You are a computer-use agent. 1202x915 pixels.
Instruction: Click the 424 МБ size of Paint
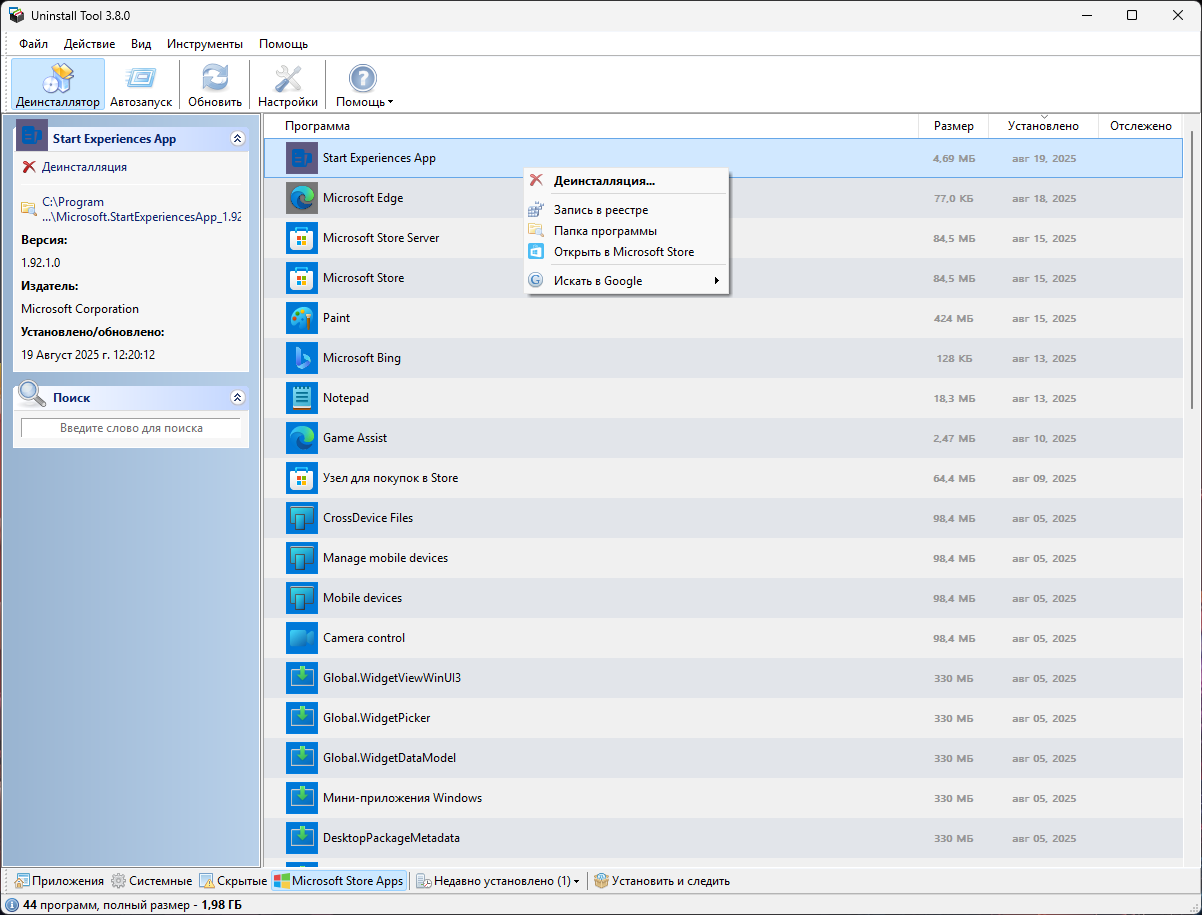[x=954, y=319]
